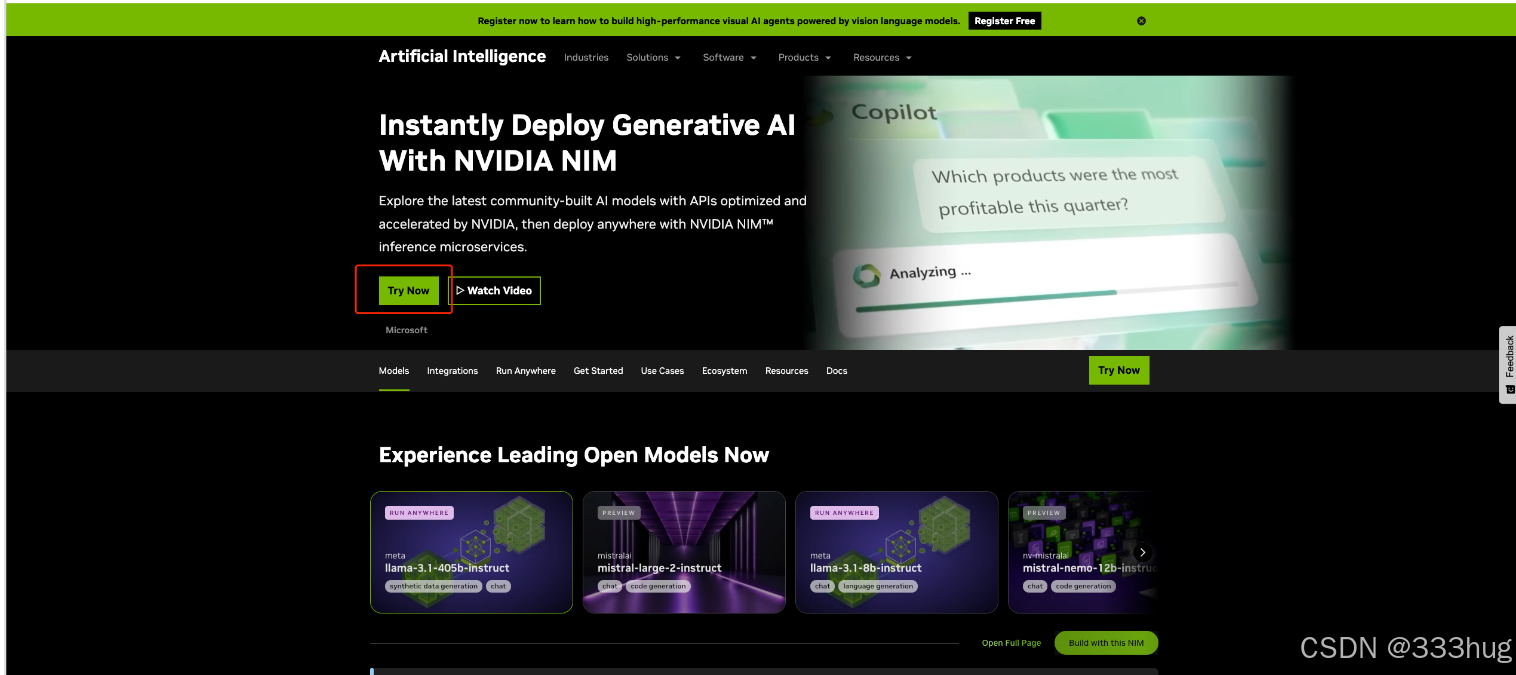Expand the Products dropdown menu
The height and width of the screenshot is (675, 1516).
pyautogui.click(x=804, y=58)
